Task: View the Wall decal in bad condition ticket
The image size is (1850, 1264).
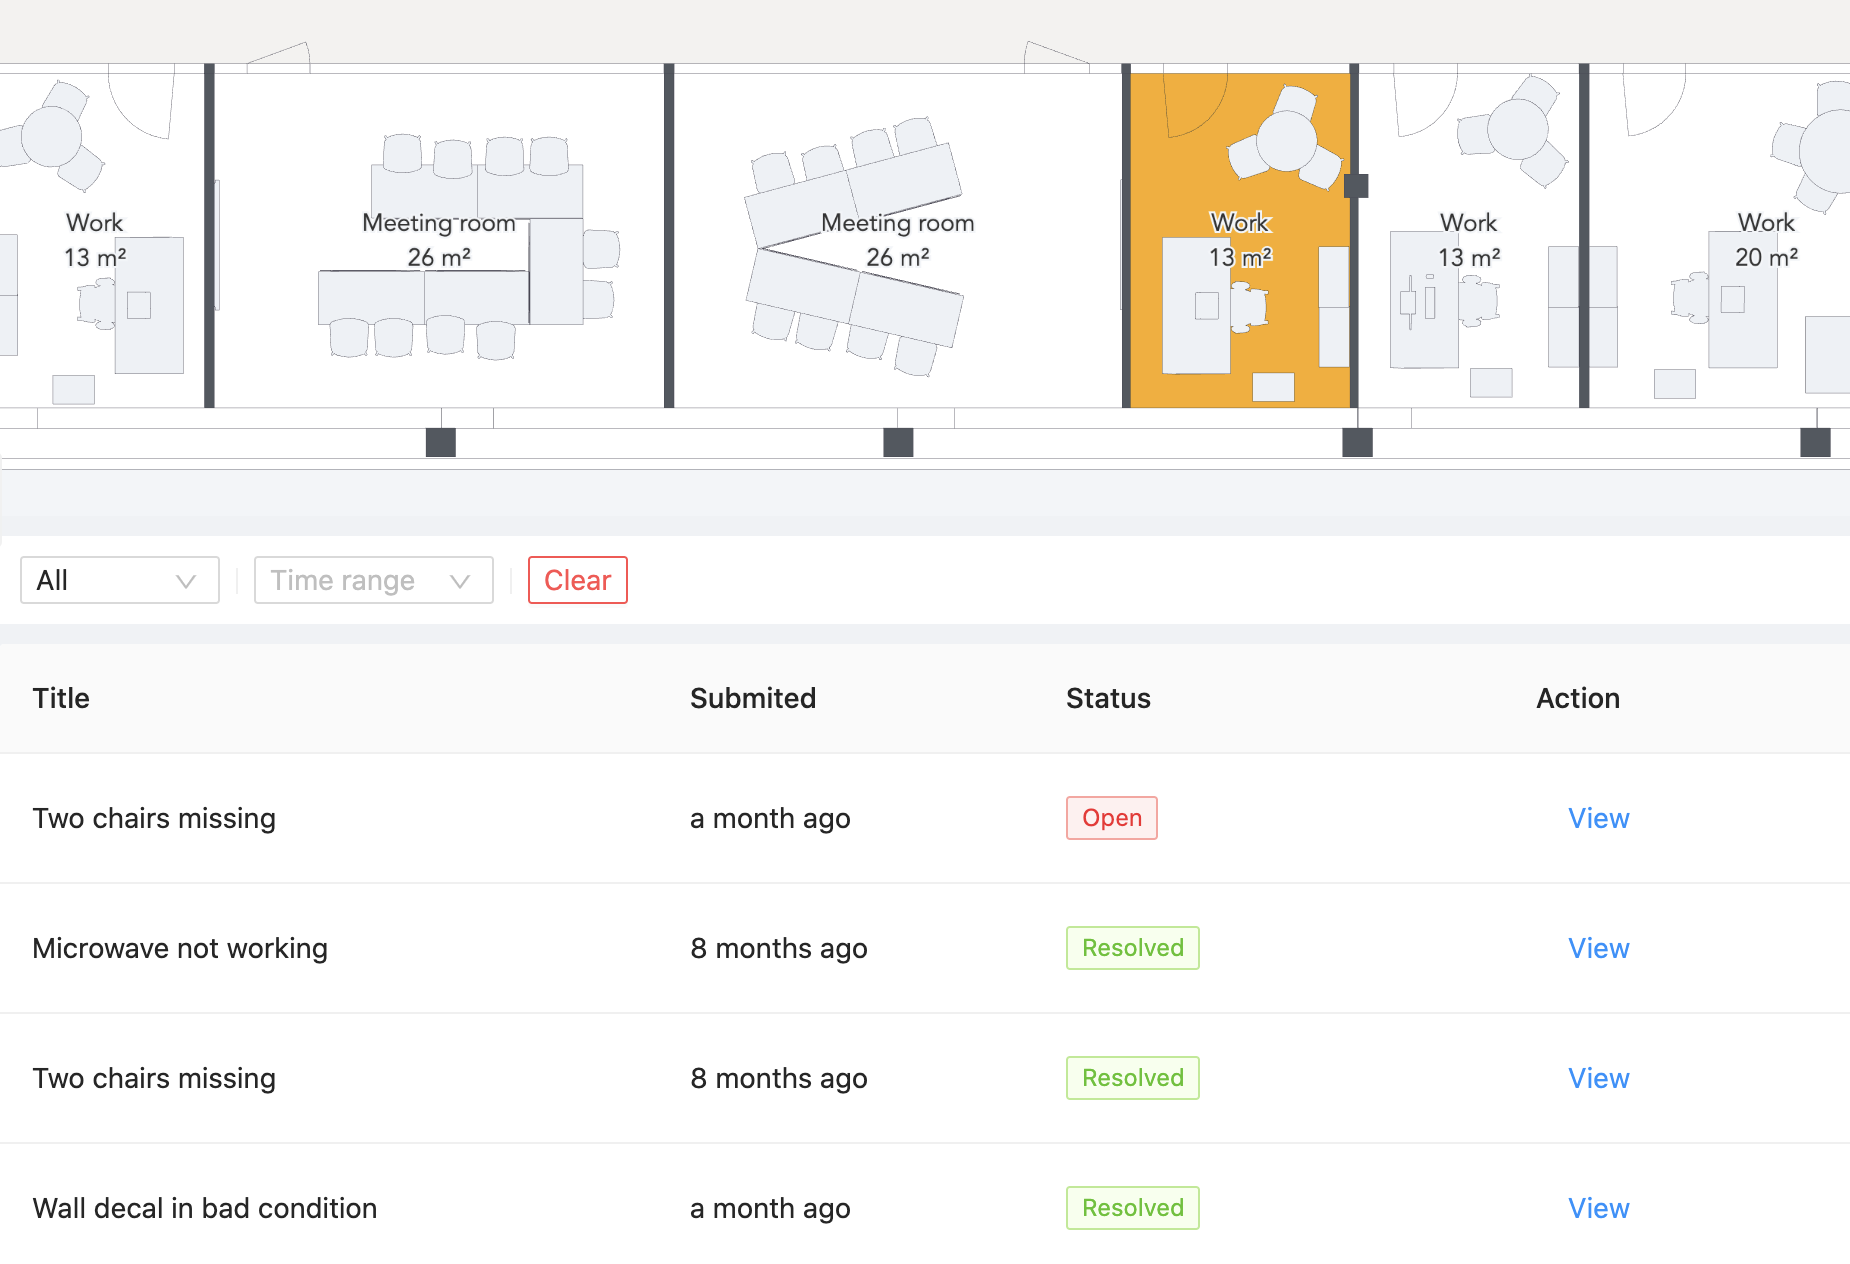Action: point(1598,1208)
